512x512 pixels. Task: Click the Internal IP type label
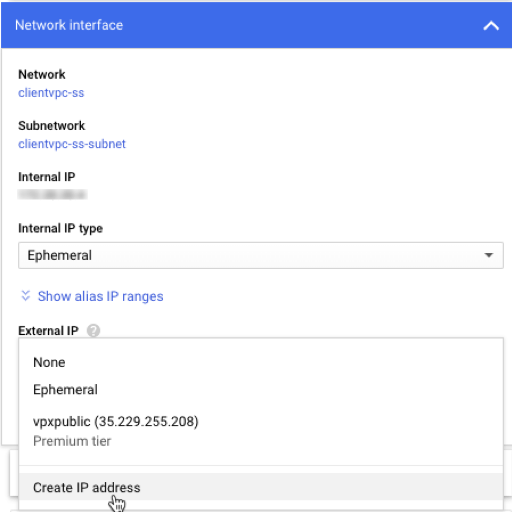[x=60, y=228]
